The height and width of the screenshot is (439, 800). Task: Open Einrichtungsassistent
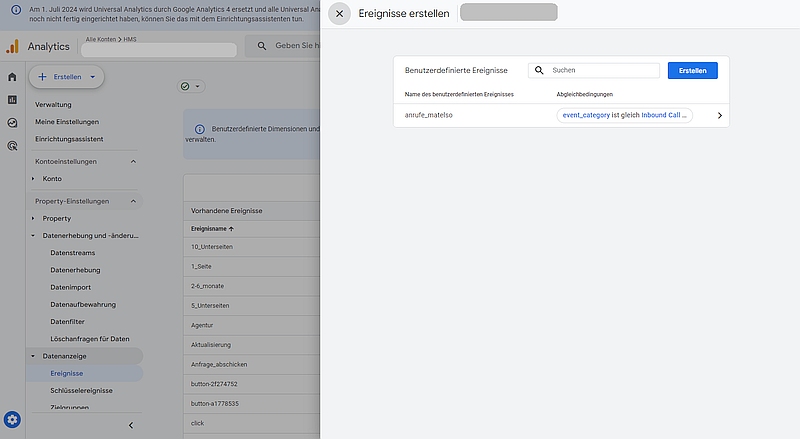tap(69, 139)
